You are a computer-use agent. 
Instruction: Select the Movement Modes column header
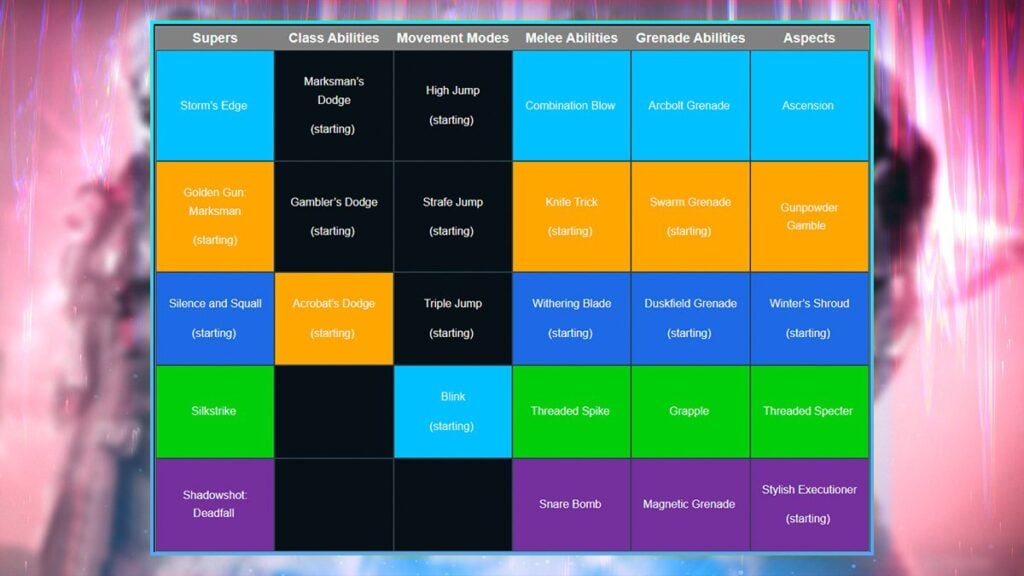(x=452, y=38)
